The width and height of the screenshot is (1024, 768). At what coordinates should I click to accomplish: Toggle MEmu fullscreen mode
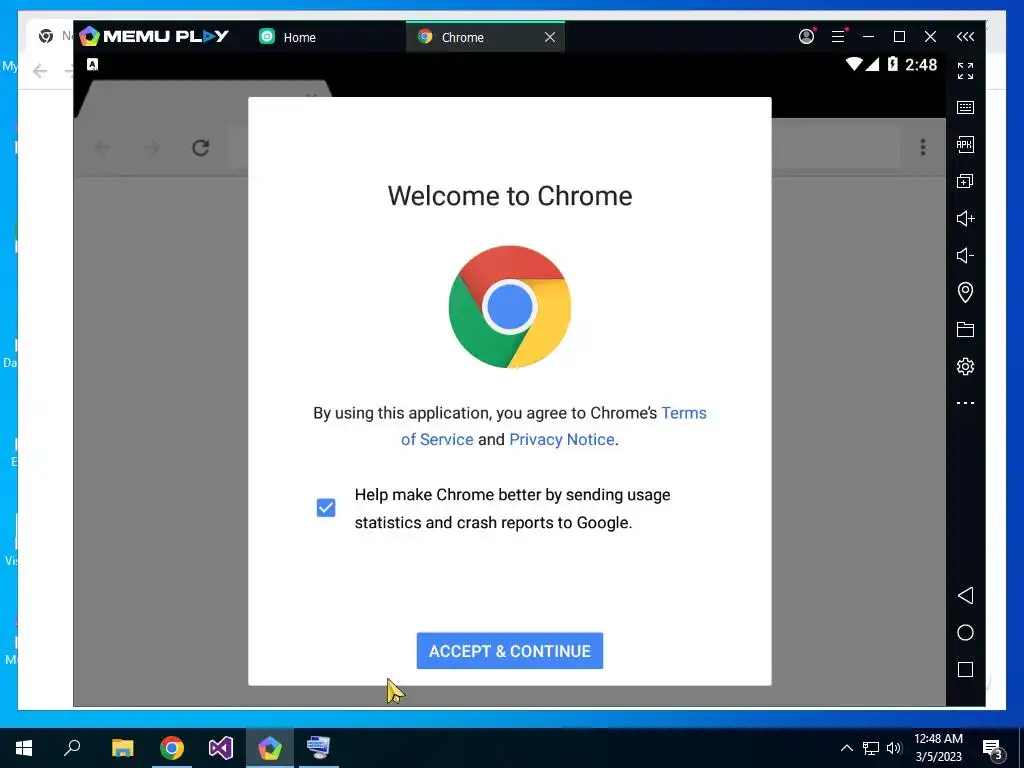965,71
